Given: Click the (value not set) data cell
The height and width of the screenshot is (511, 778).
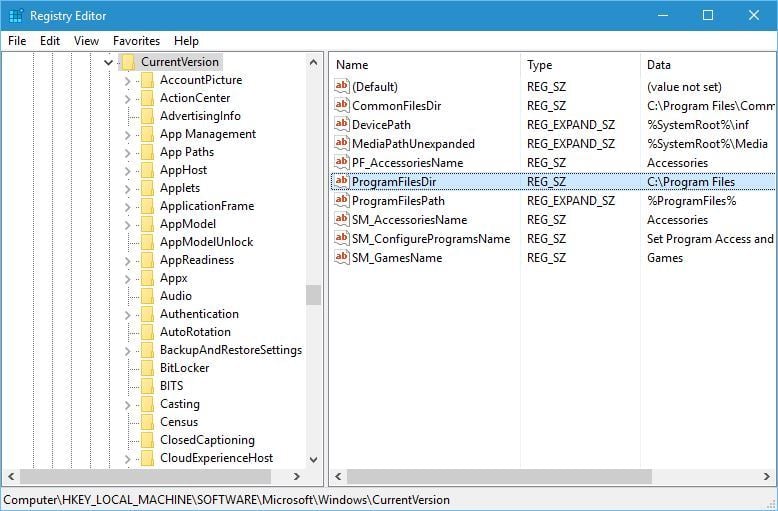Looking at the screenshot, I should [x=684, y=87].
